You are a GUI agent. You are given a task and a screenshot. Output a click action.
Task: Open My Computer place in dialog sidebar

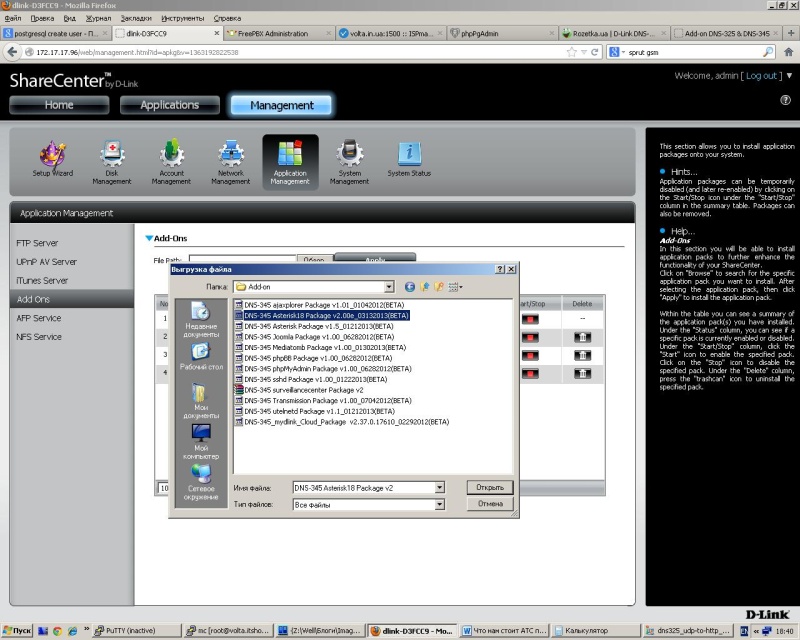click(x=201, y=441)
